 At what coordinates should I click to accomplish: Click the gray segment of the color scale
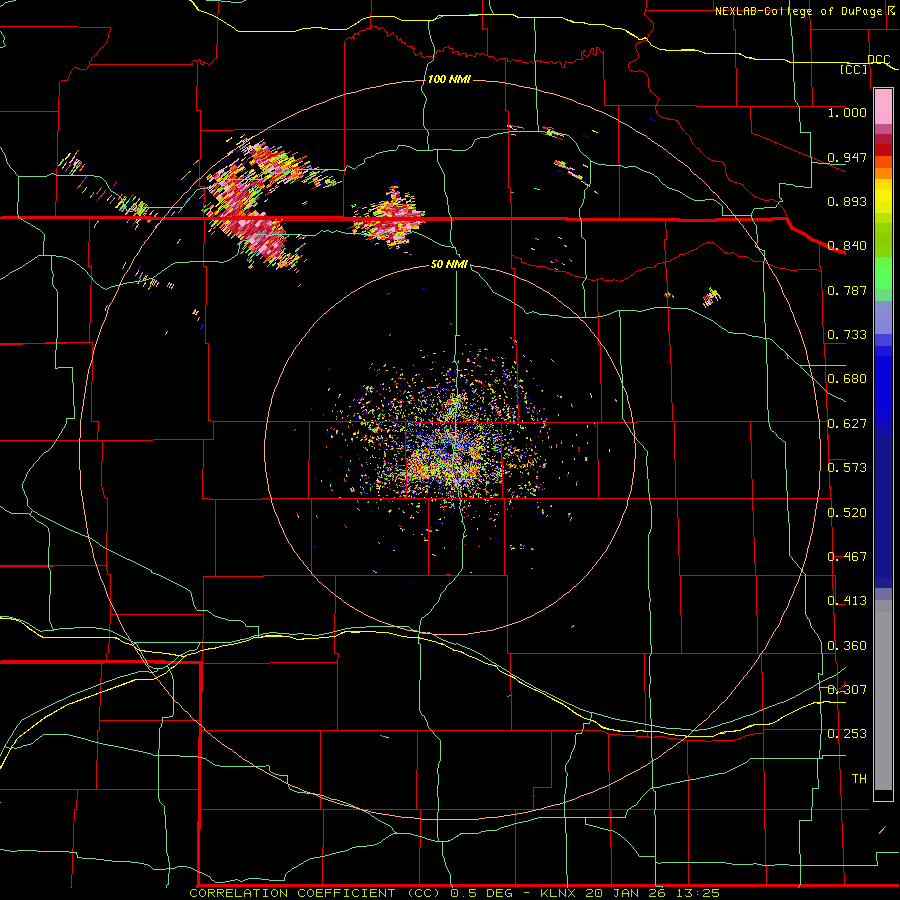click(x=883, y=695)
